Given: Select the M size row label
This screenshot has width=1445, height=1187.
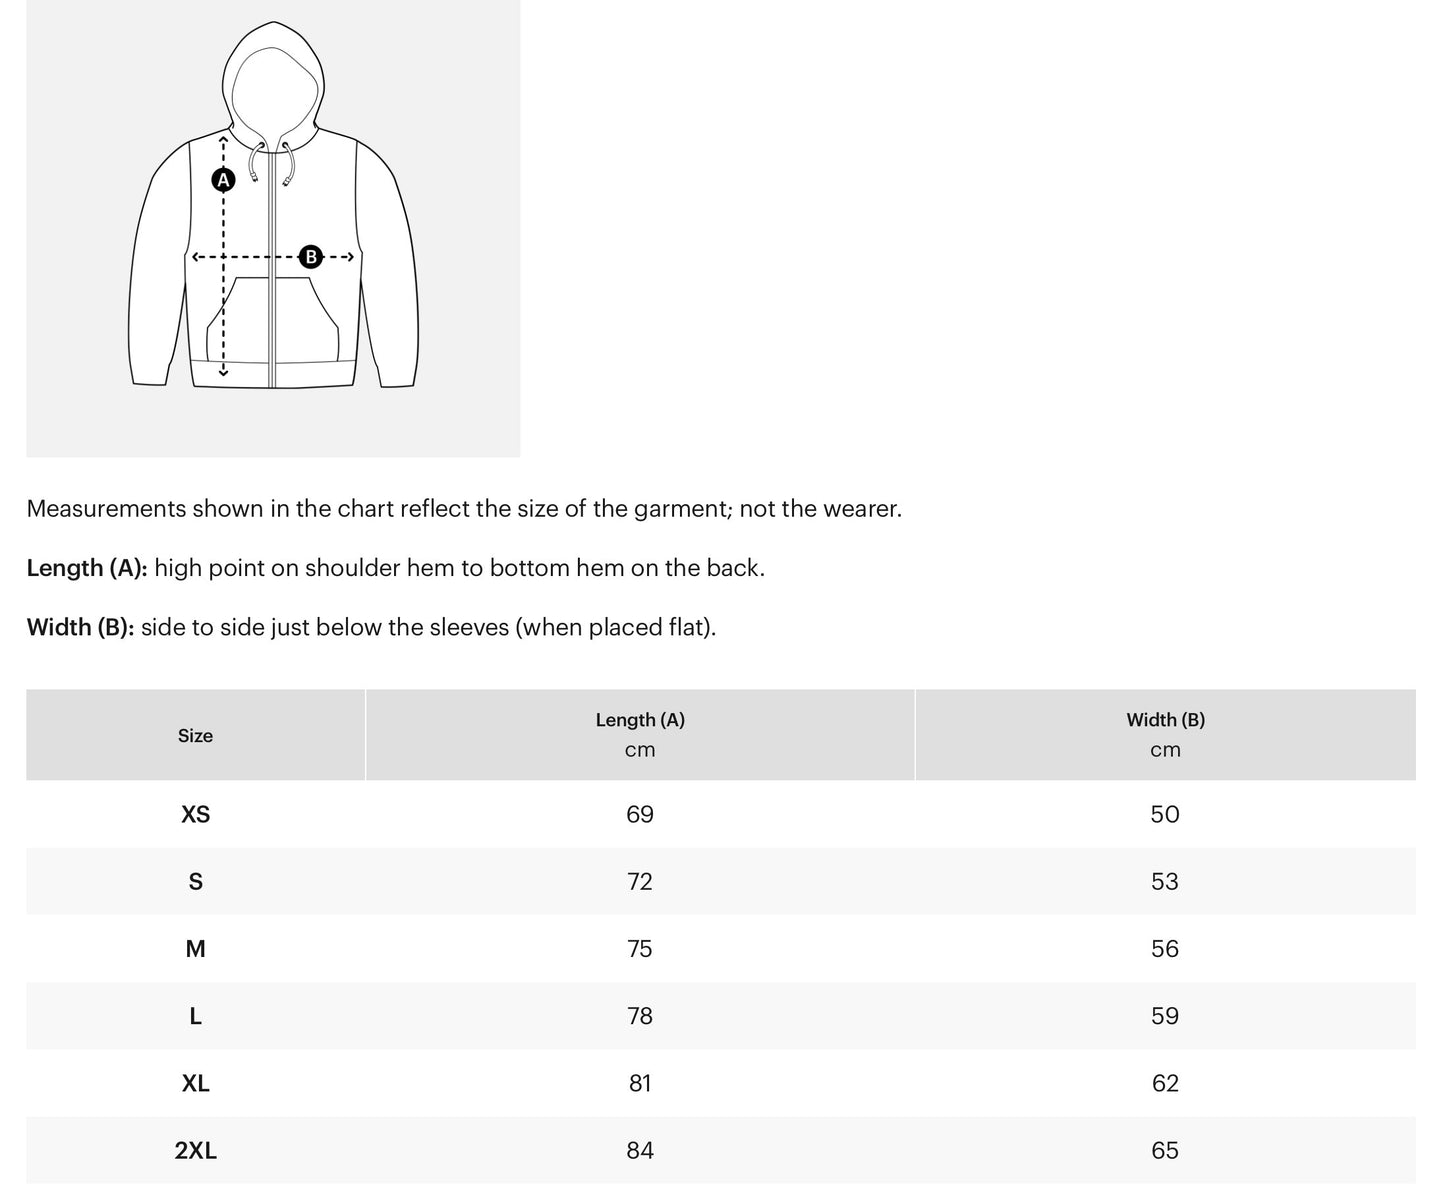Looking at the screenshot, I should click(x=196, y=949).
